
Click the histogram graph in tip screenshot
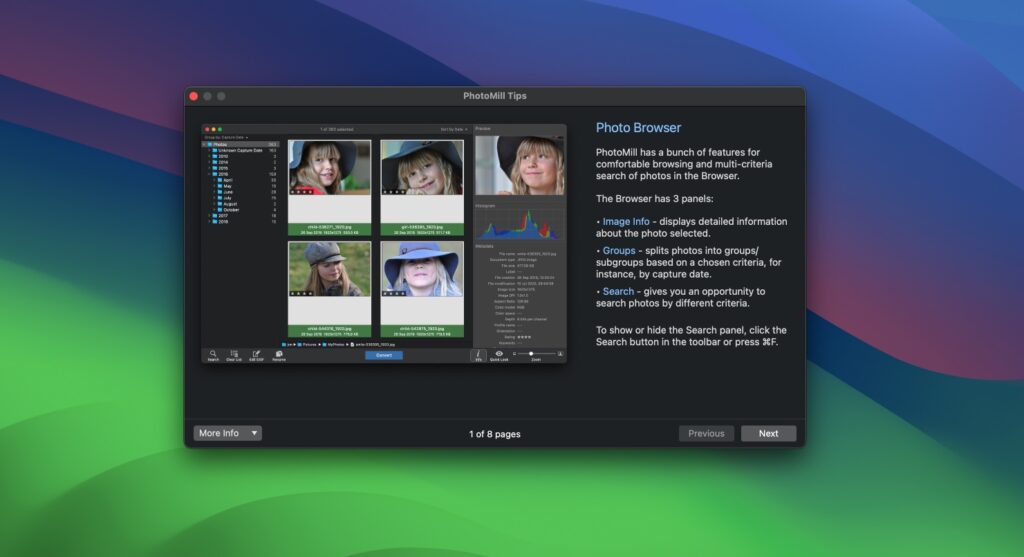tap(519, 224)
